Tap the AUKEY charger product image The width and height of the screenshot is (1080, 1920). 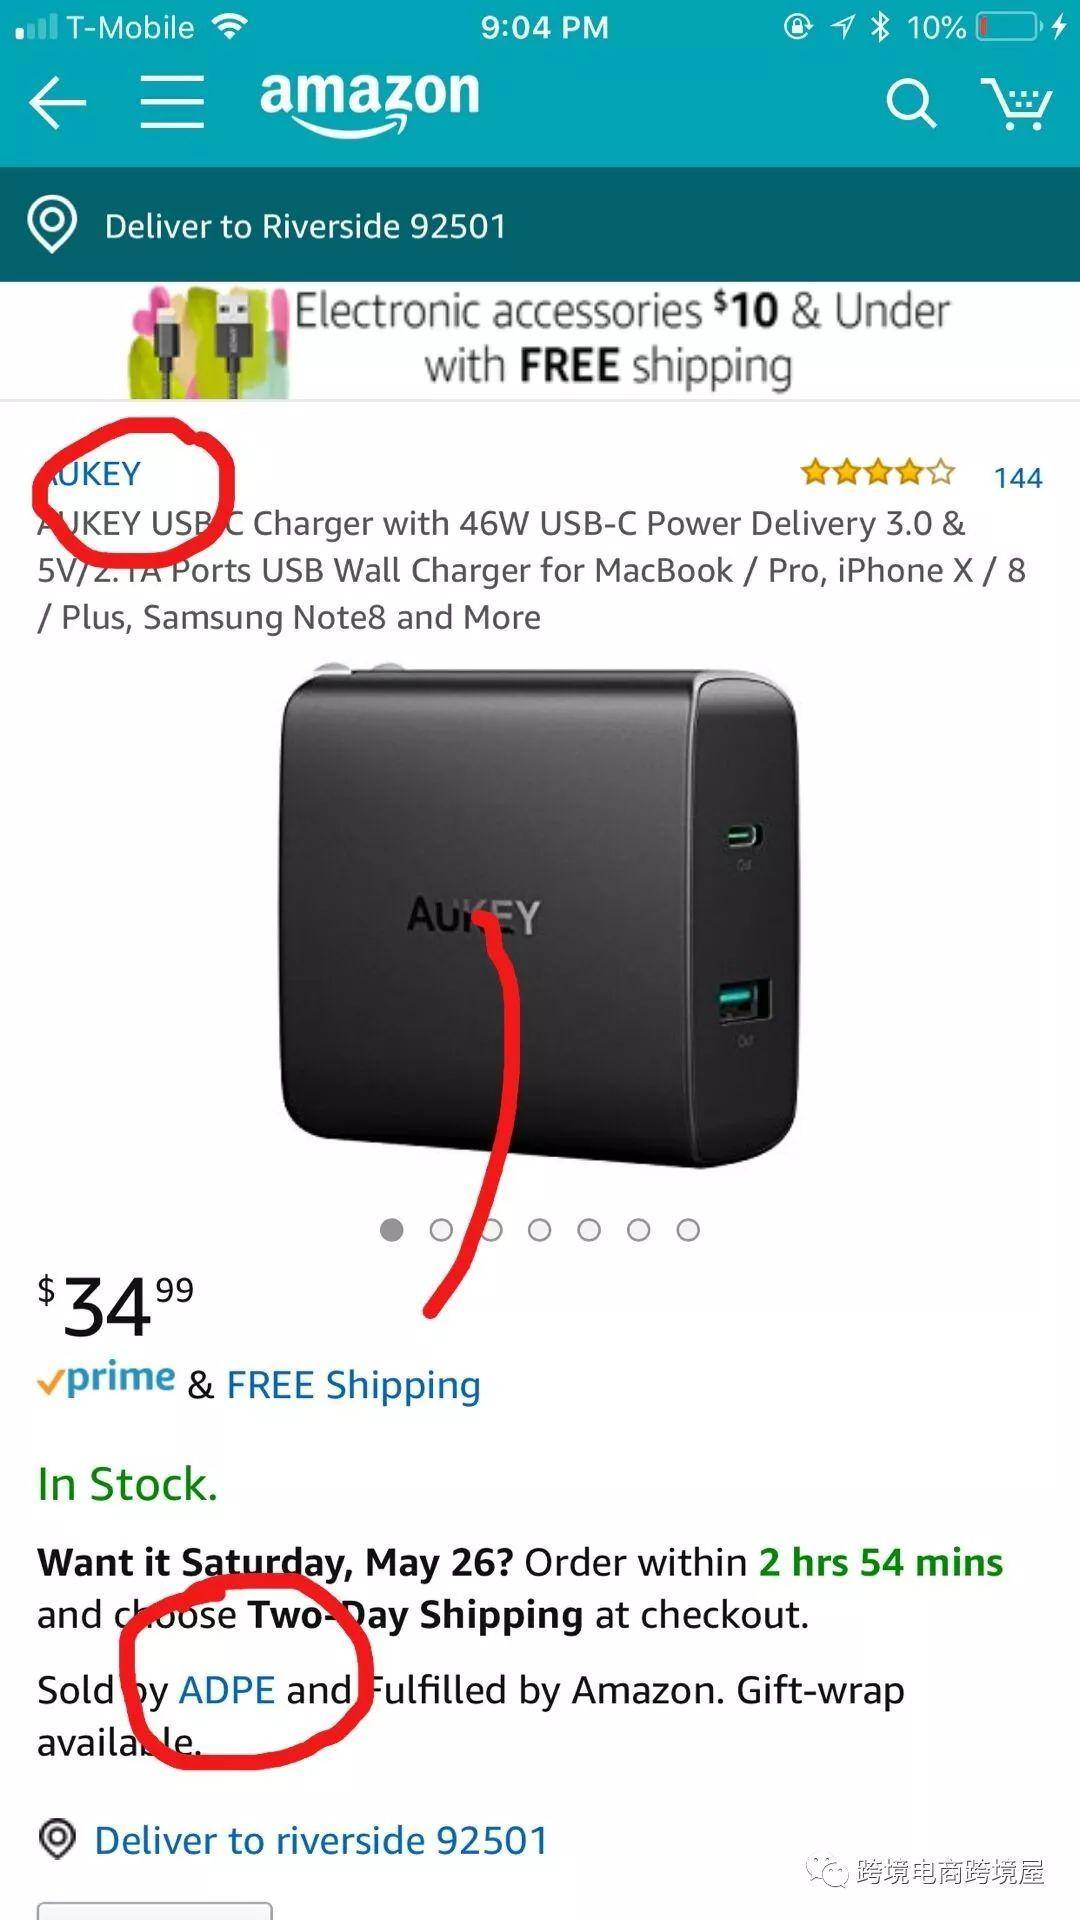[x=540, y=915]
